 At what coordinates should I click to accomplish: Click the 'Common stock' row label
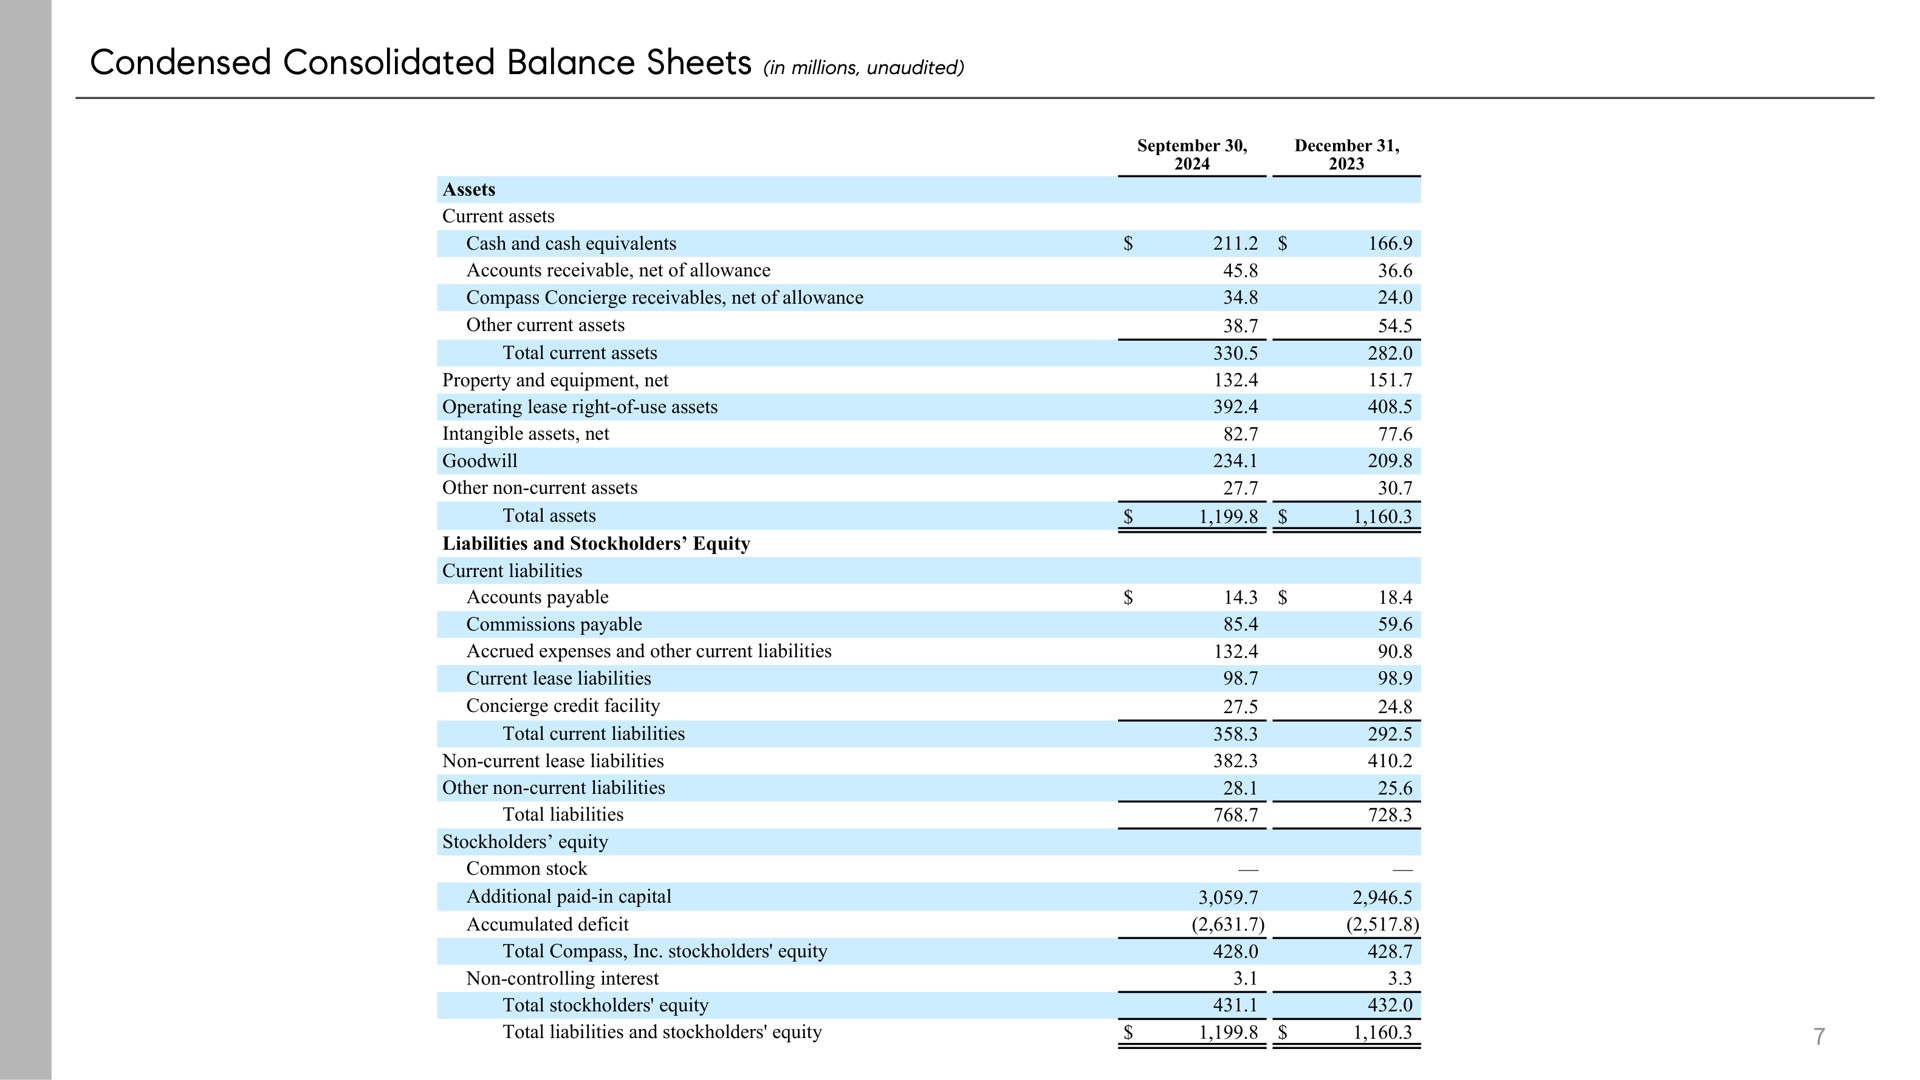pos(526,869)
